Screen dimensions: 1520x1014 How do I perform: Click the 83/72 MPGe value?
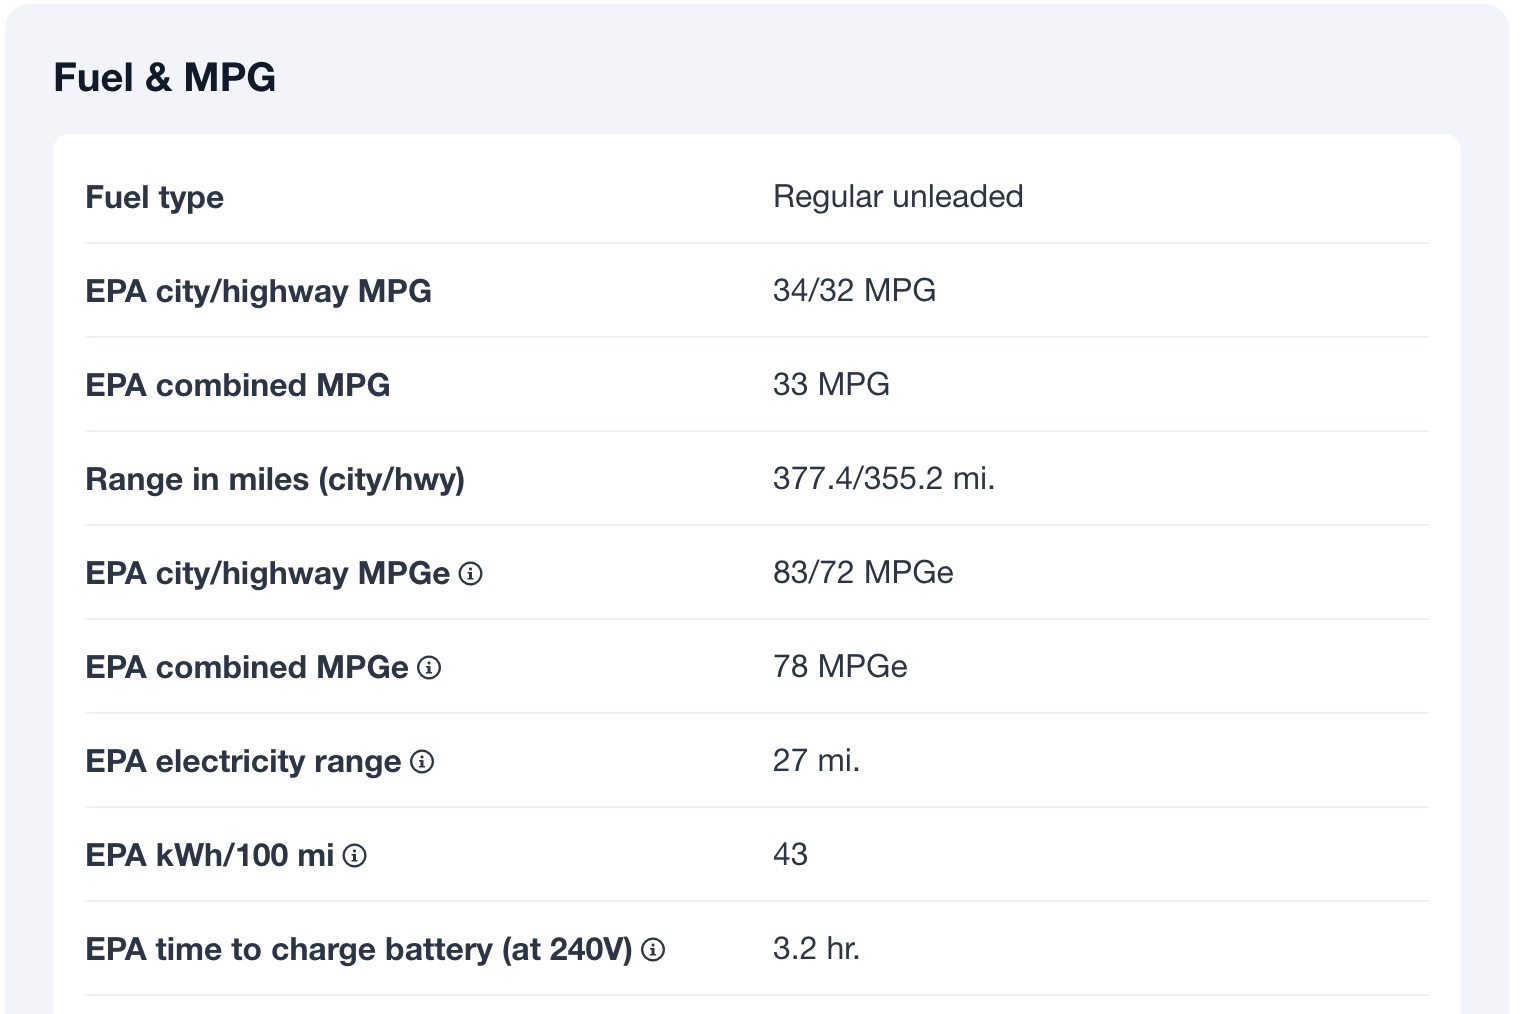(862, 573)
